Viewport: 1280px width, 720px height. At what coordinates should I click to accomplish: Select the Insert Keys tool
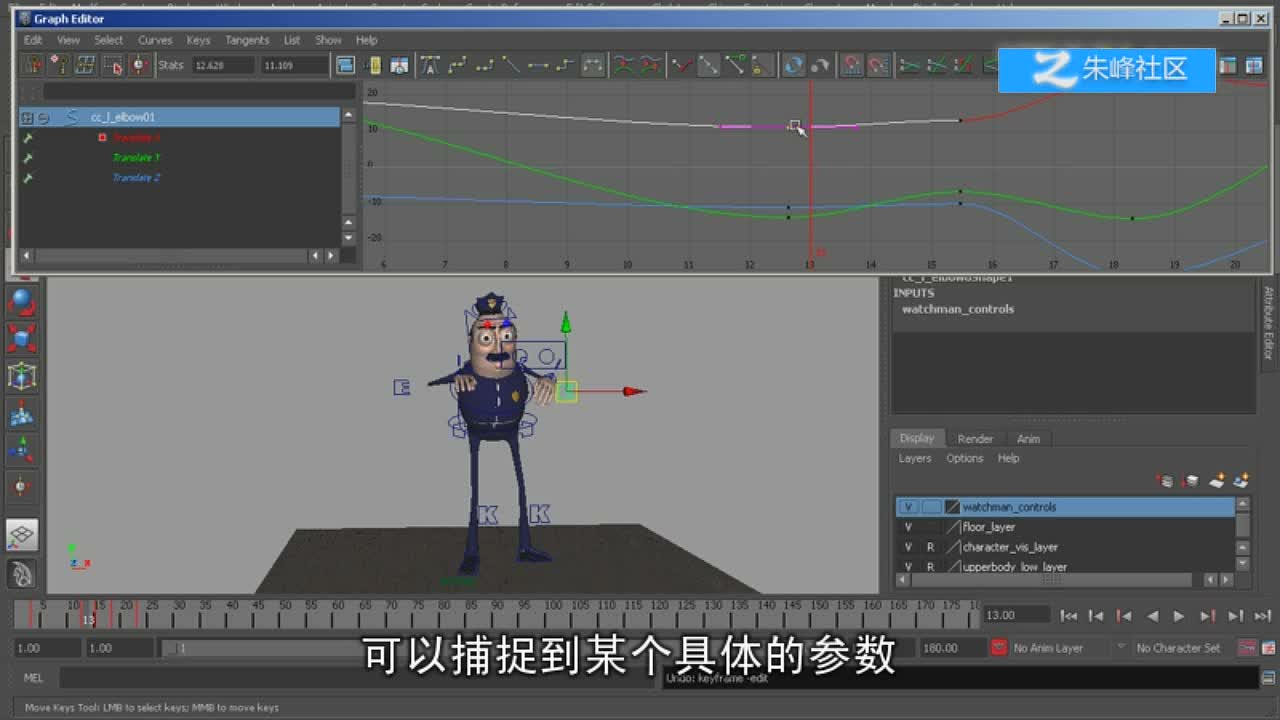(60, 66)
